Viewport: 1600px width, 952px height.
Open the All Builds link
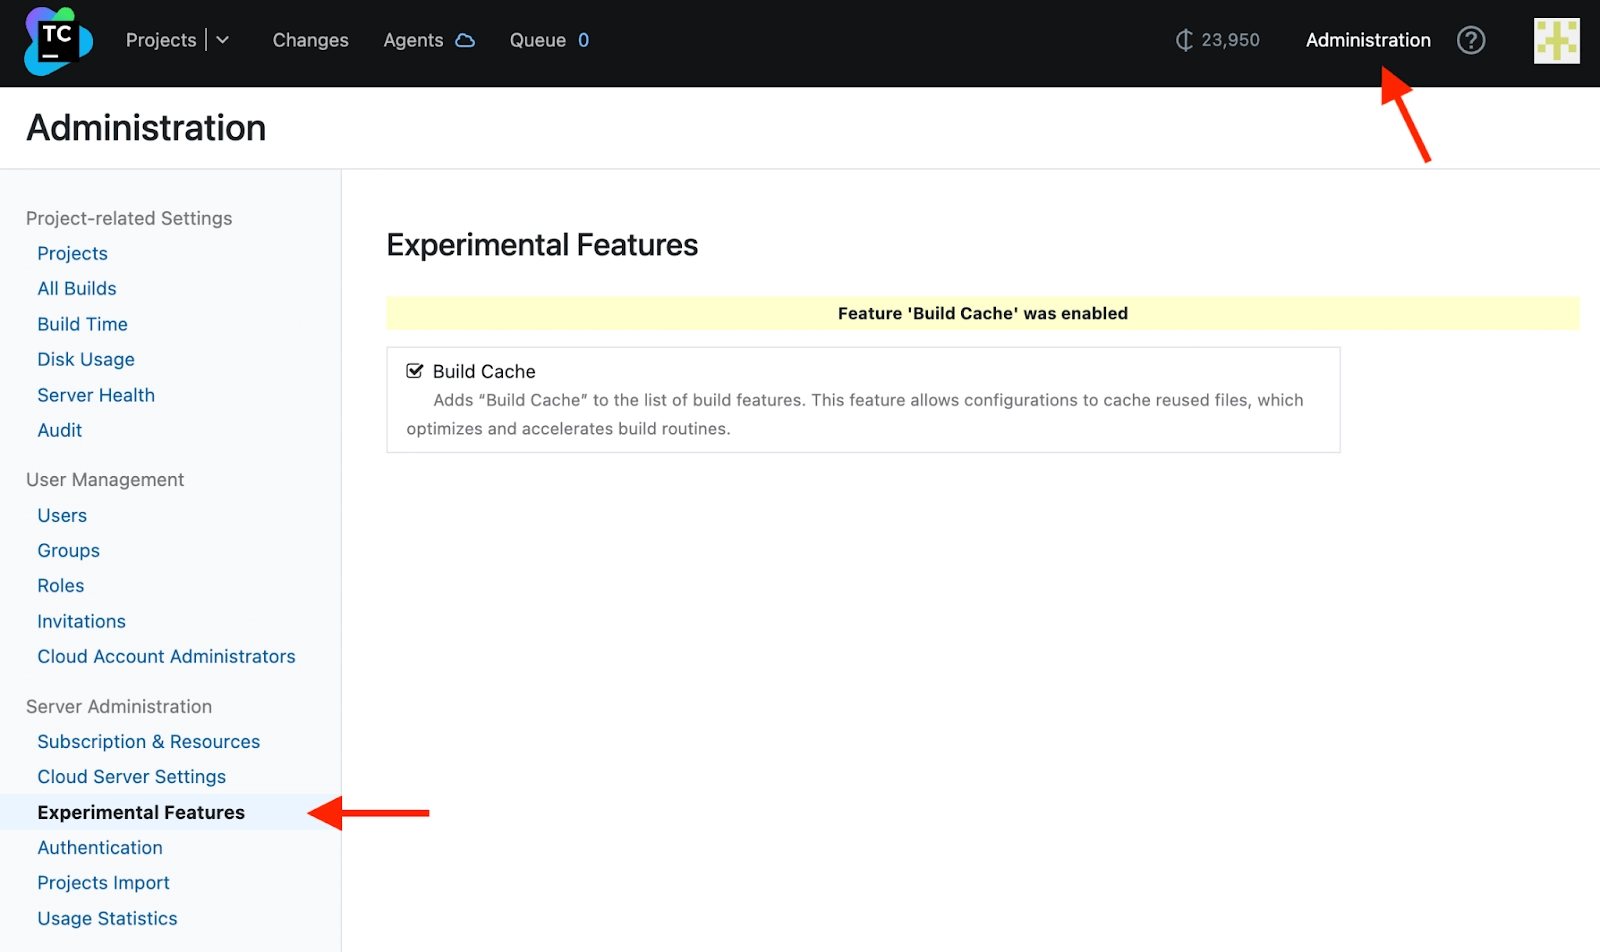click(x=77, y=288)
